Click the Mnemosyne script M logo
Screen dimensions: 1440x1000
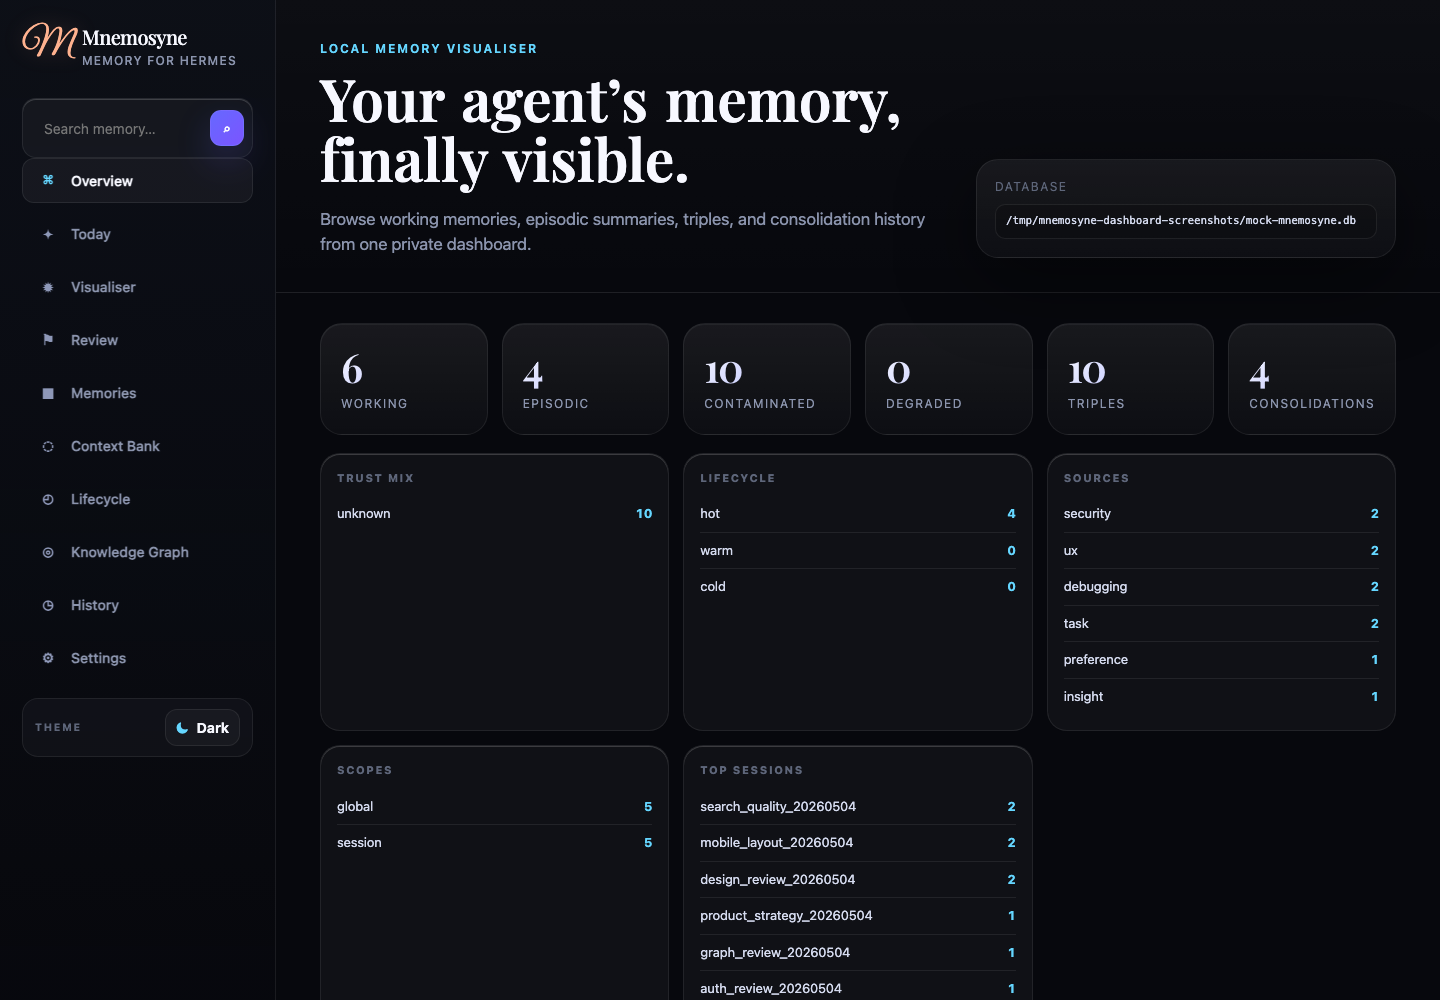[x=50, y=40]
